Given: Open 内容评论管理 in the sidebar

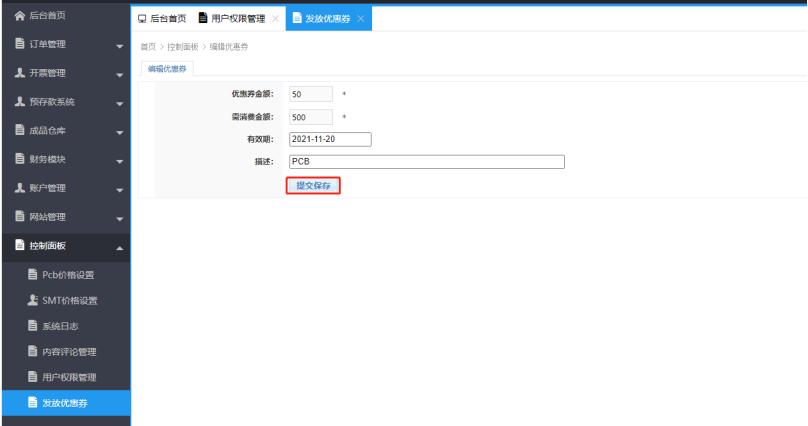Looking at the screenshot, I should click(69, 352).
